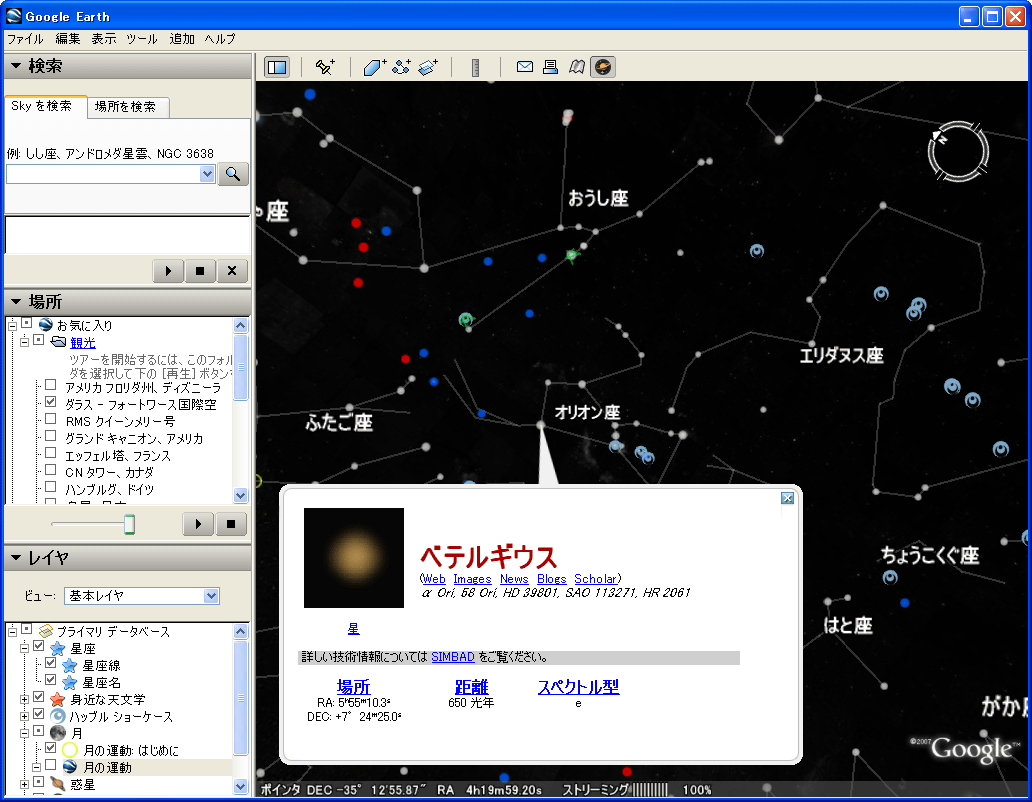Switch between Sky and Earth mode
The image size is (1032, 802).
tap(602, 67)
